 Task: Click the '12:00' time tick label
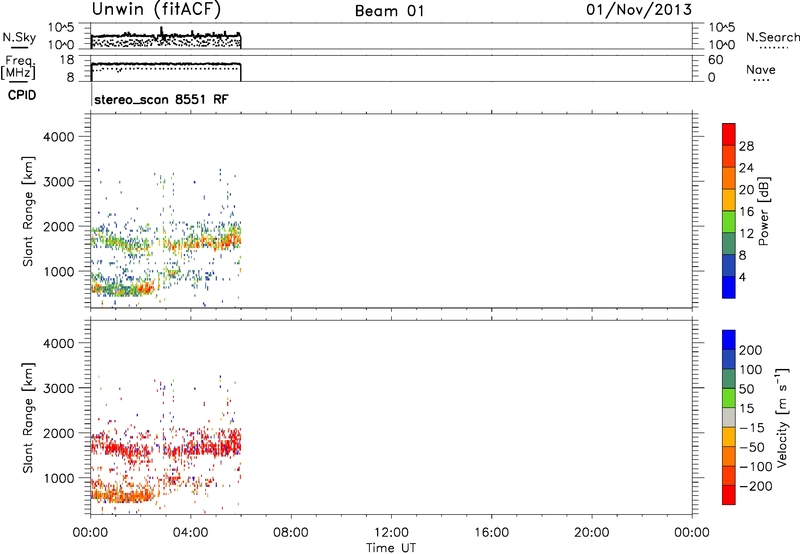(391, 533)
